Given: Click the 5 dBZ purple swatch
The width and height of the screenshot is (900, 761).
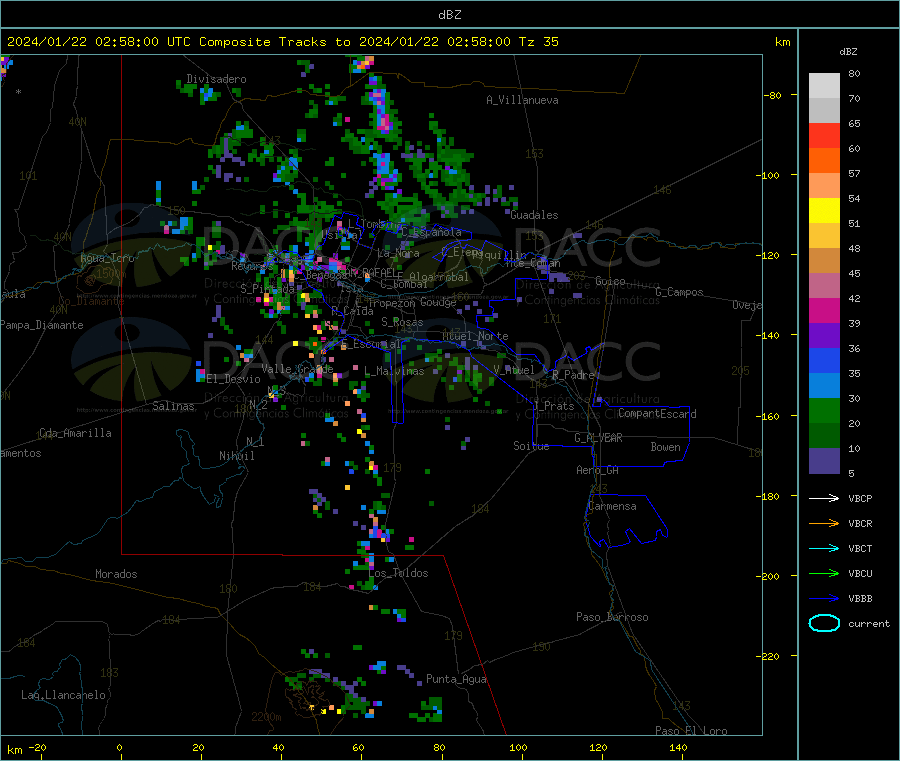Looking at the screenshot, I should [x=824, y=461].
